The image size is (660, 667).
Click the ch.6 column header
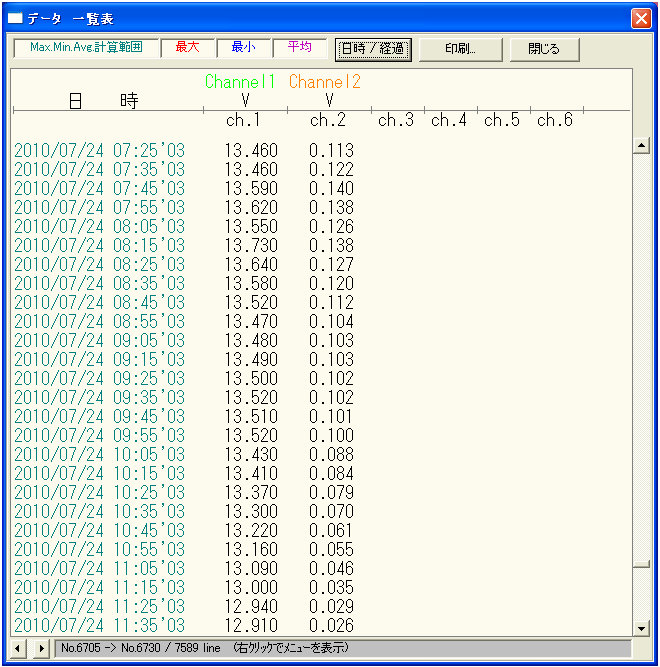(x=555, y=120)
